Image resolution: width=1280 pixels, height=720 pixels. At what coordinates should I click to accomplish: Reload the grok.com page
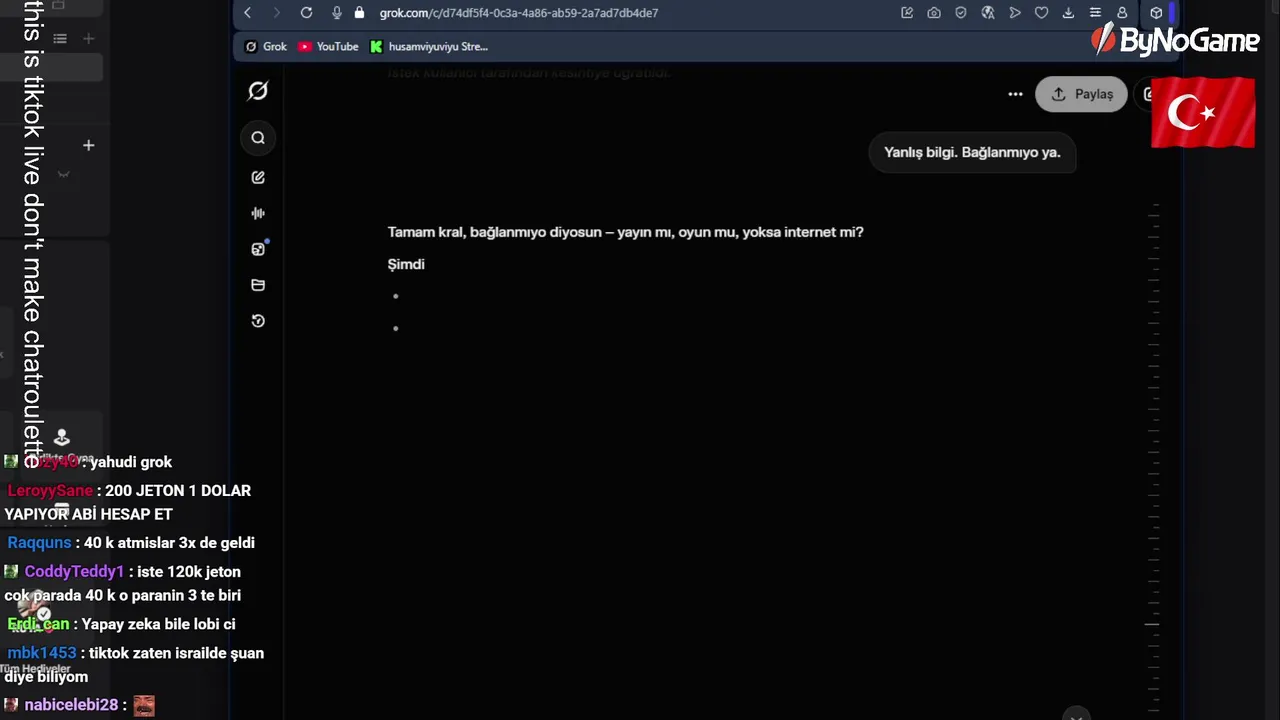(306, 13)
